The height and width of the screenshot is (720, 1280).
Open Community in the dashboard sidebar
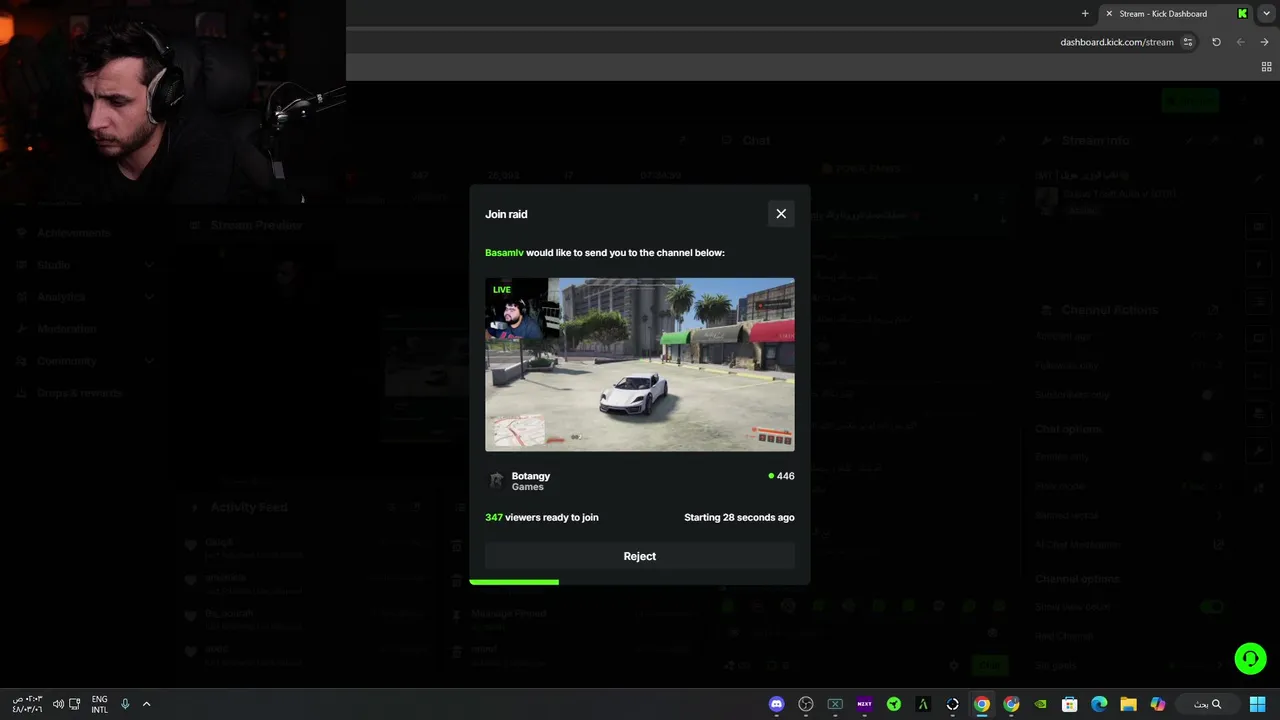coord(67,361)
